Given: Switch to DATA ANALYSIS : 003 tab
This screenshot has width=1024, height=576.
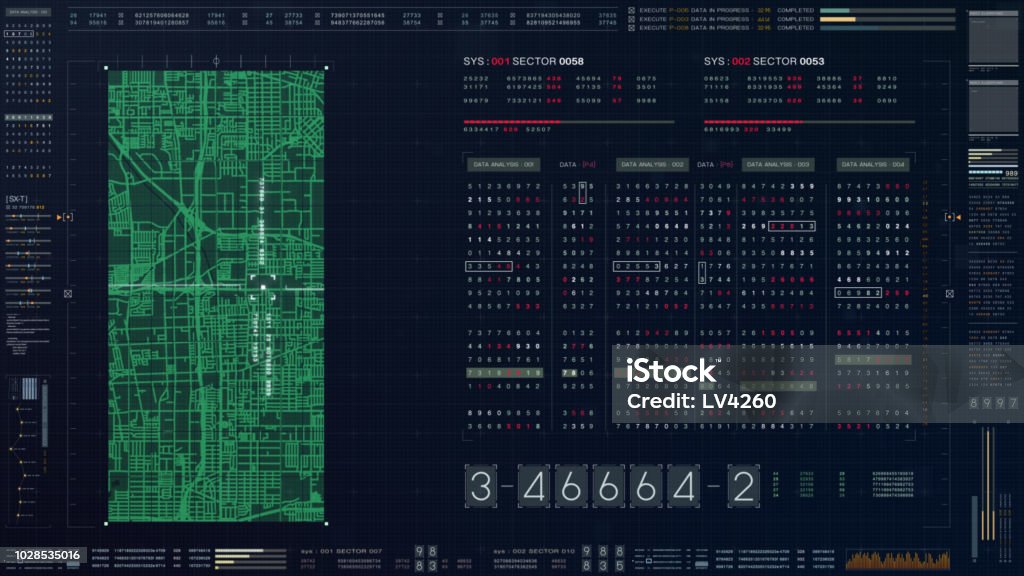Looking at the screenshot, I should tap(778, 165).
